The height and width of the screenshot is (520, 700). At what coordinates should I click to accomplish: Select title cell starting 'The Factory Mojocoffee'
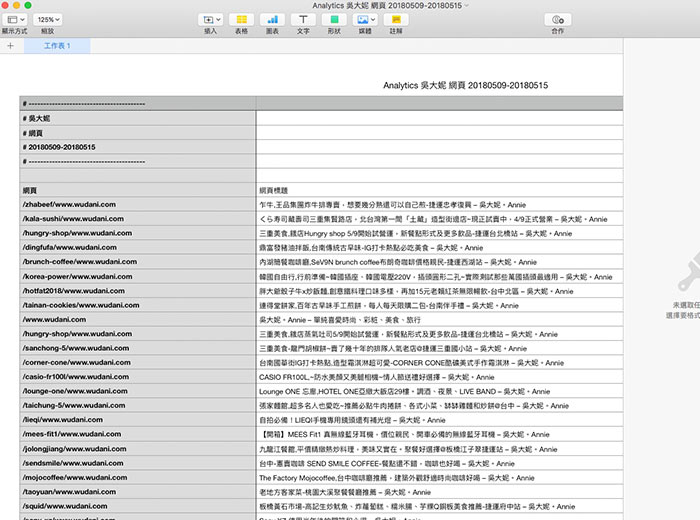coord(439,477)
